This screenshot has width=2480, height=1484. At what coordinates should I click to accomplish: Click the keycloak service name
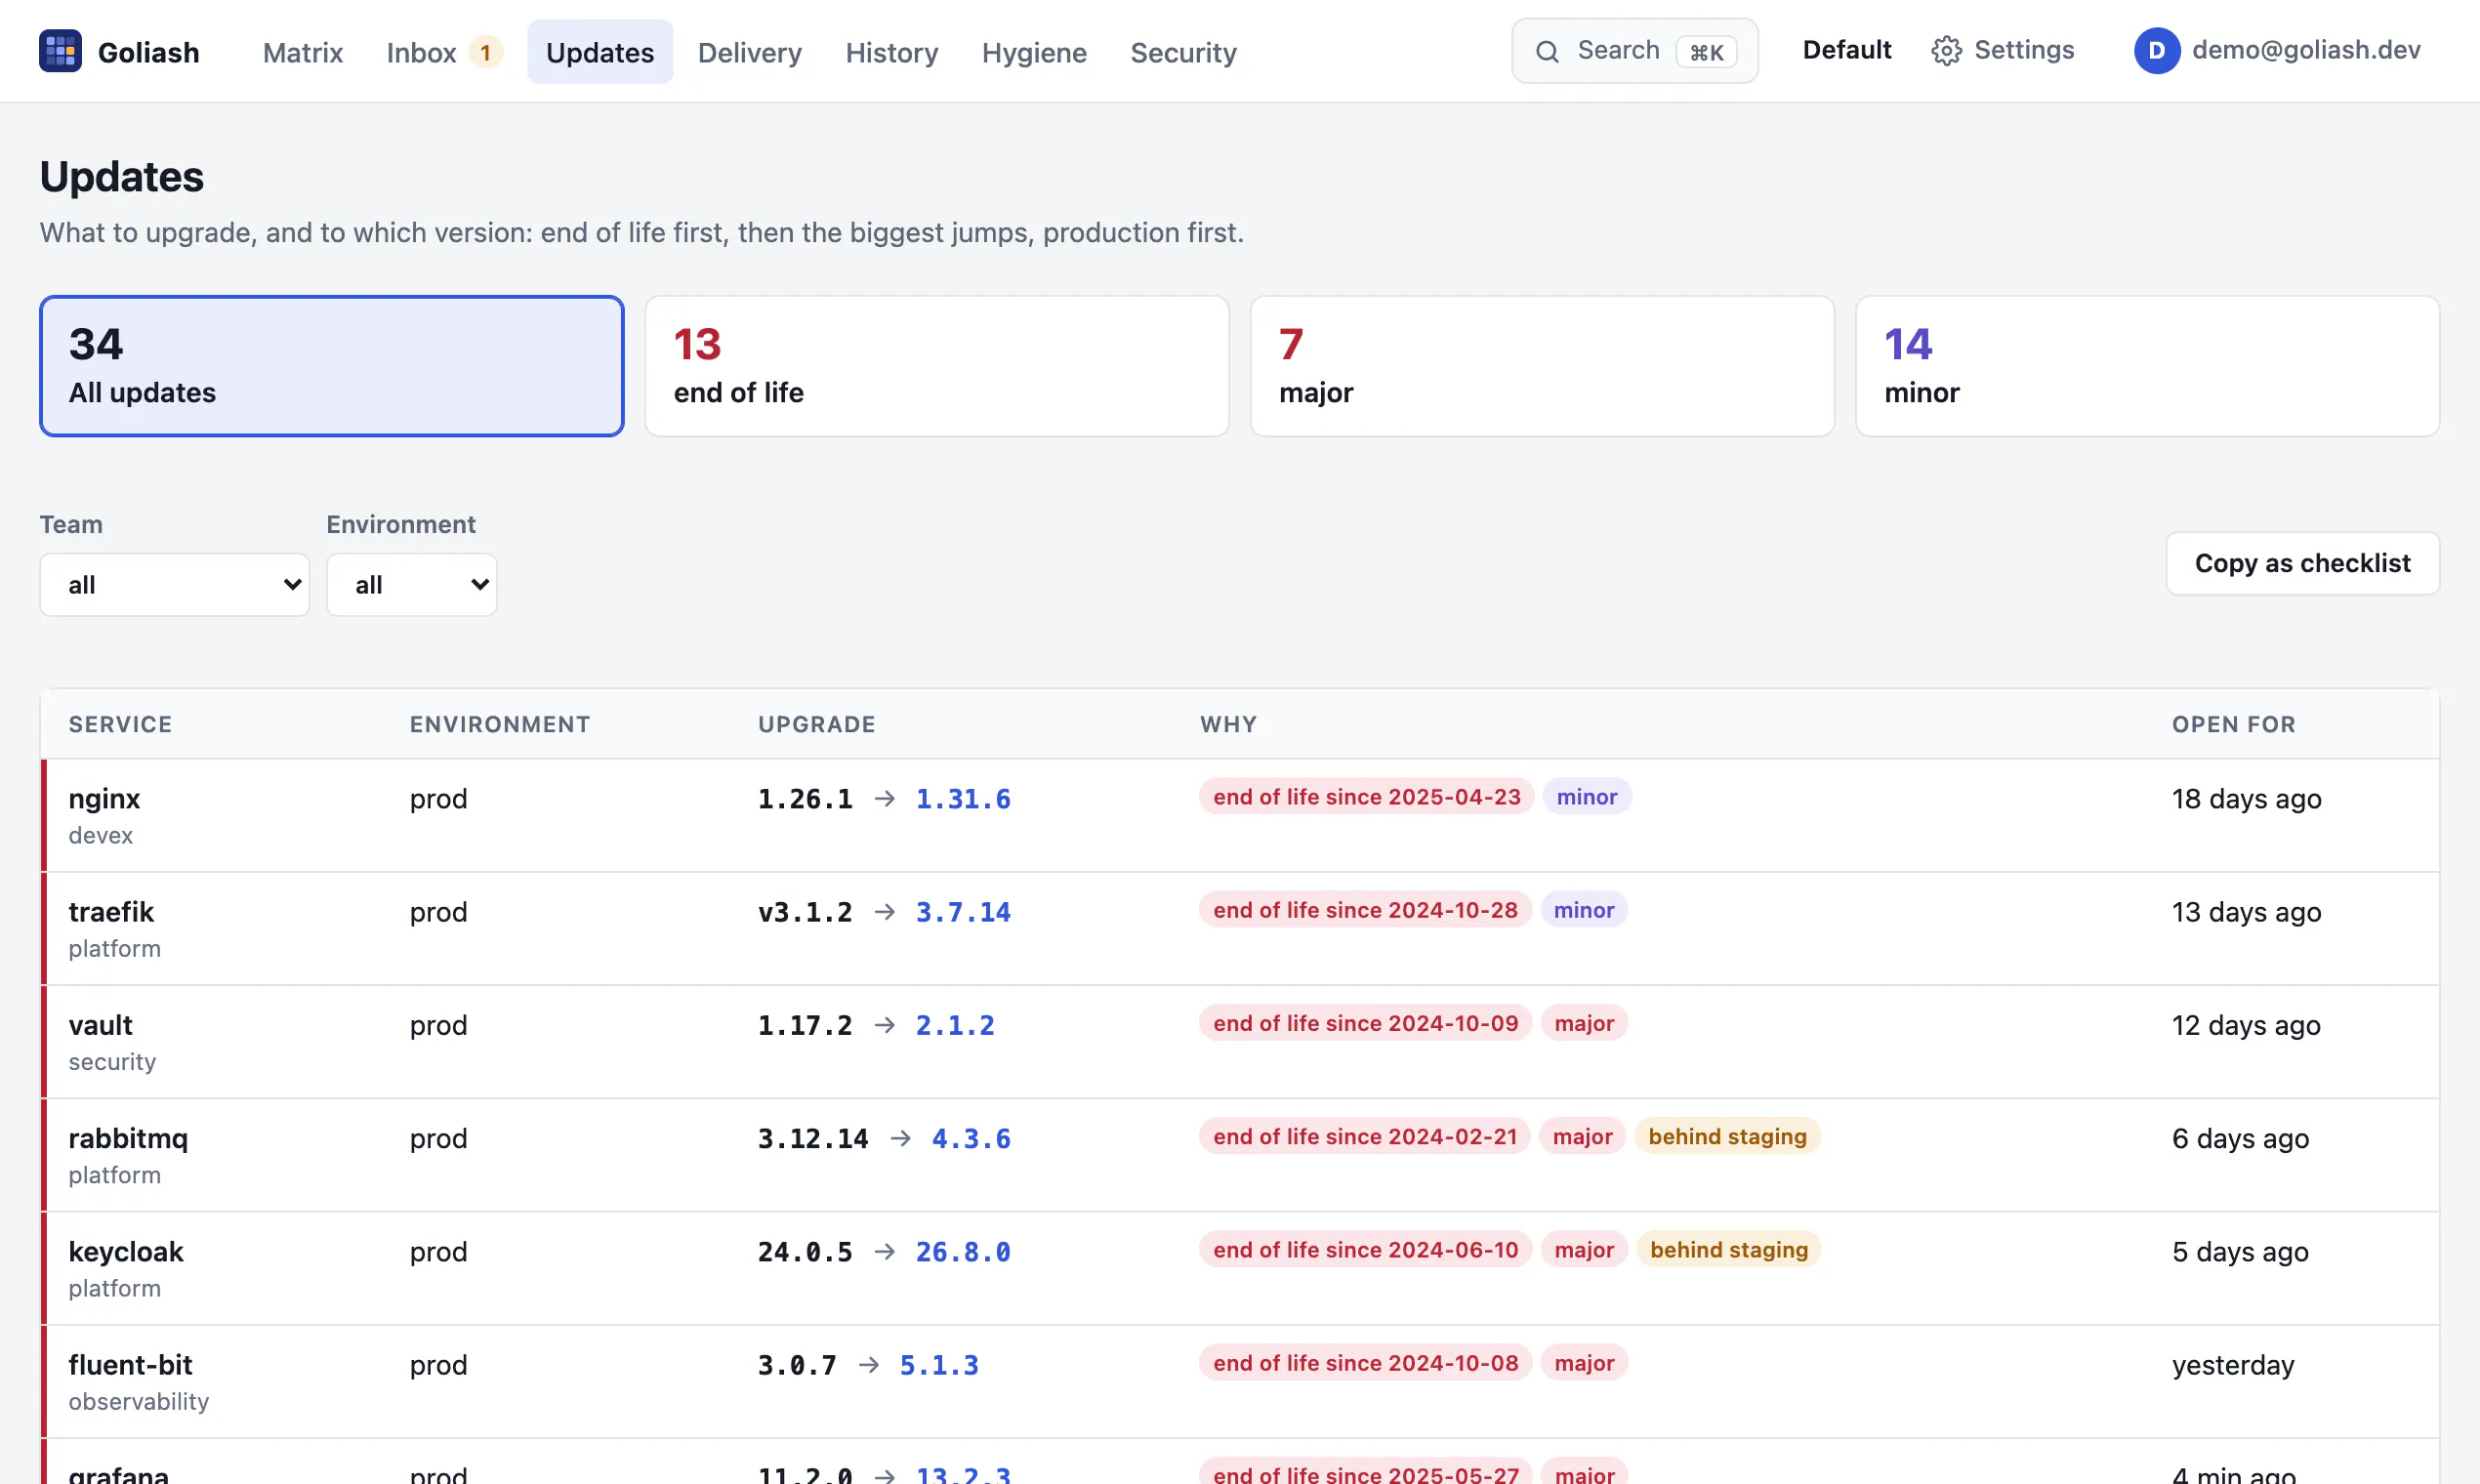(x=126, y=1252)
